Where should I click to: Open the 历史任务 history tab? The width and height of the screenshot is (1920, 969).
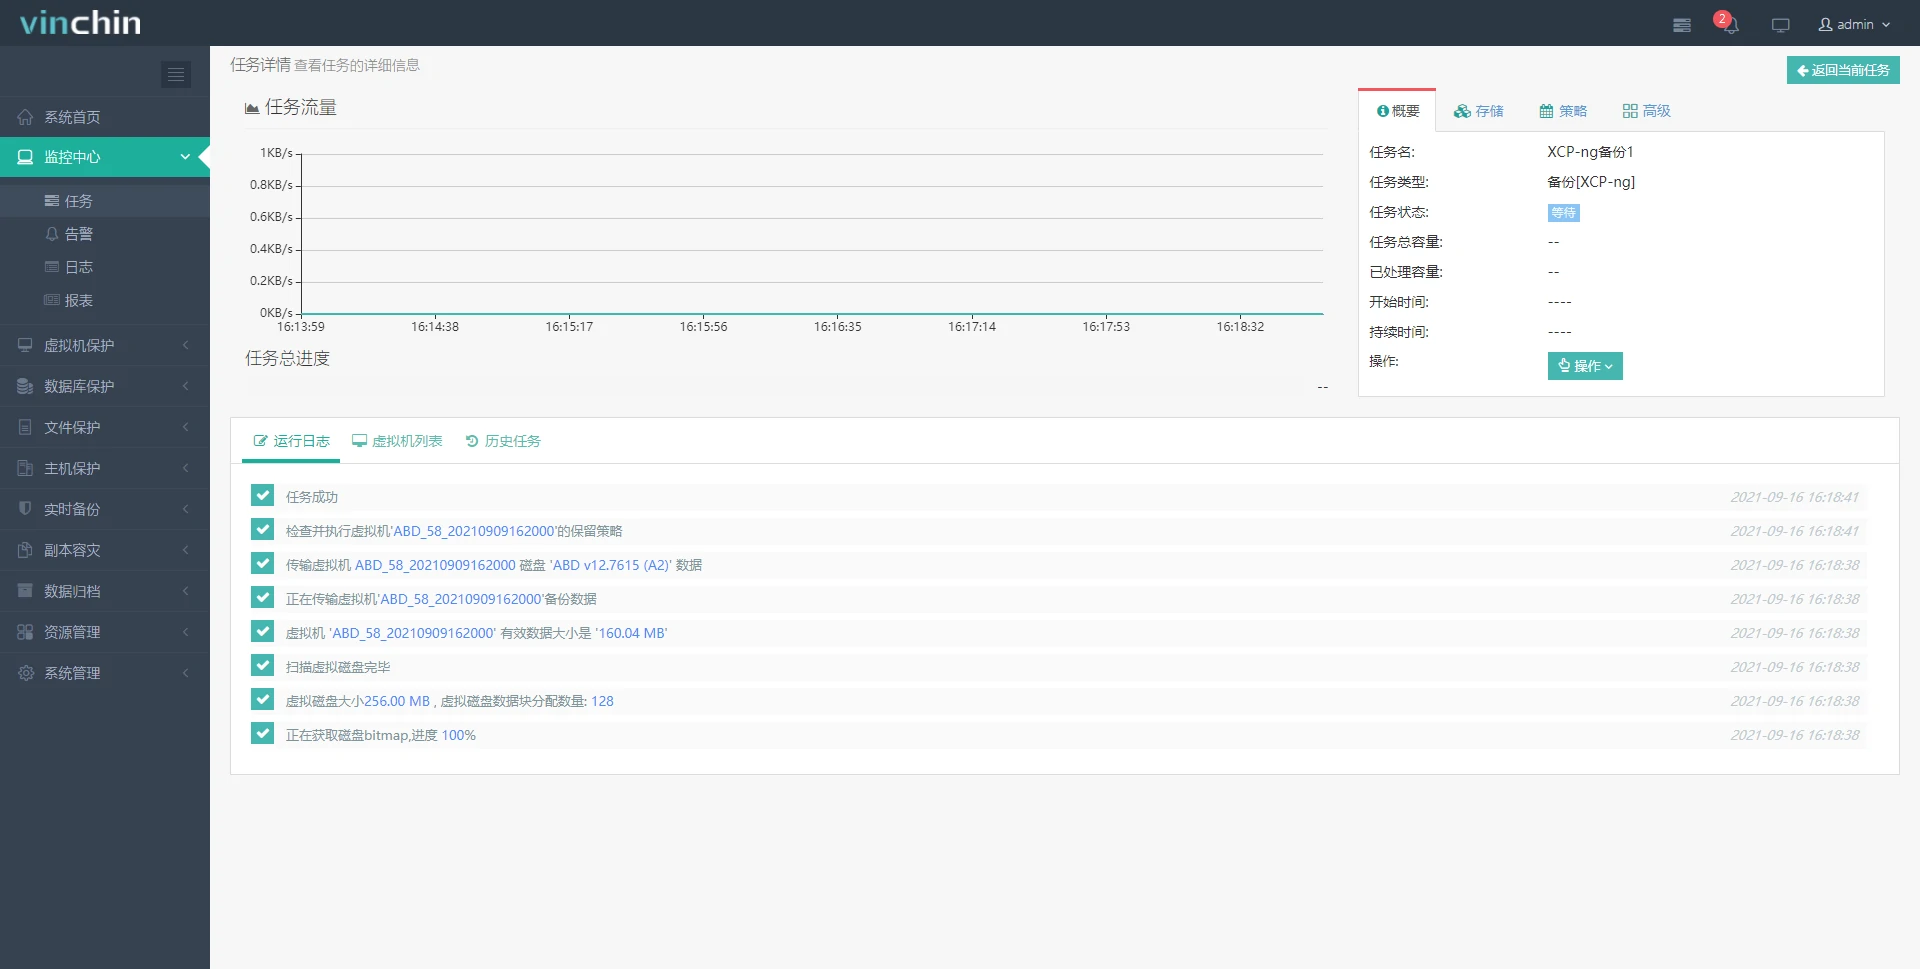point(503,441)
